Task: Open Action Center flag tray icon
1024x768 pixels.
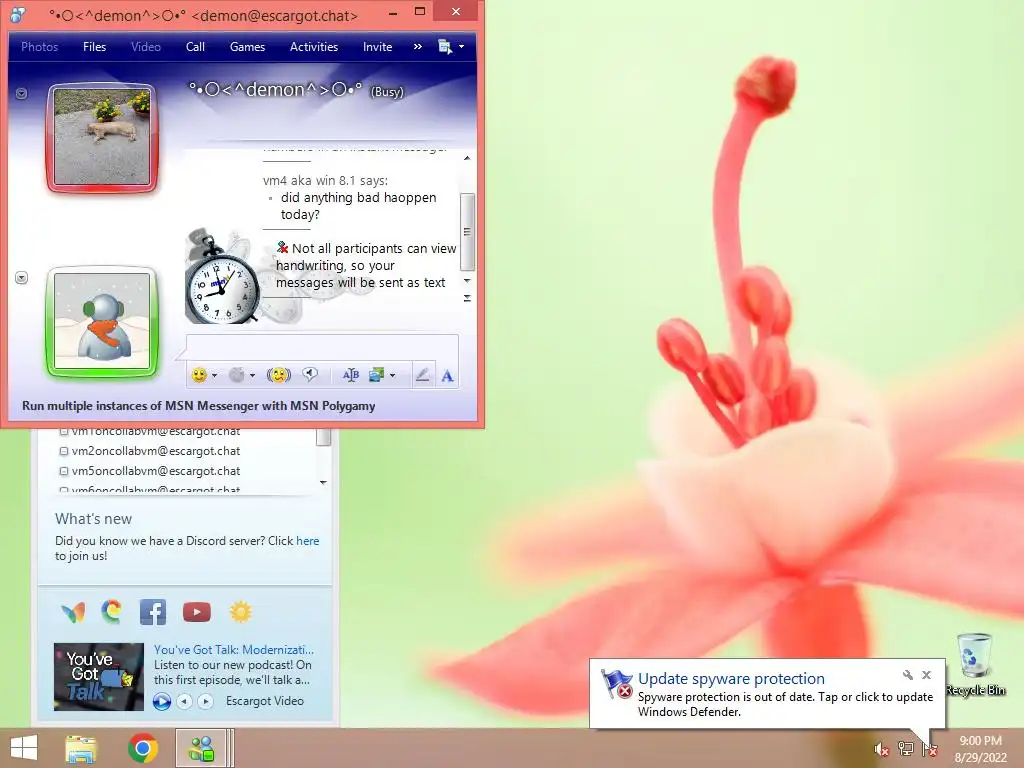Action: pos(930,750)
